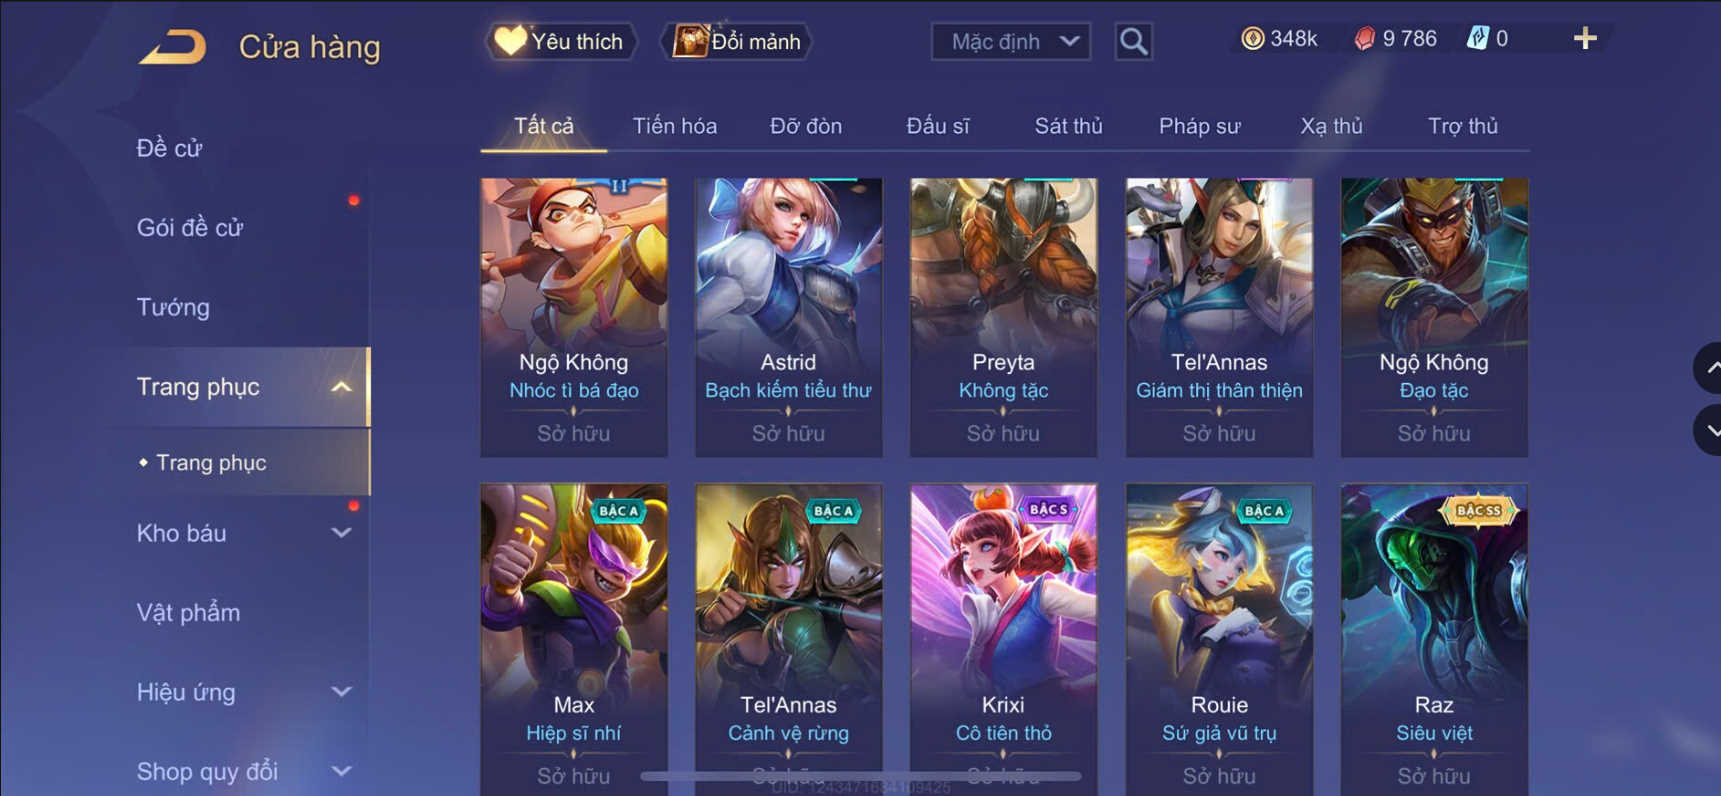Go back using the return arrow icon

172,47
